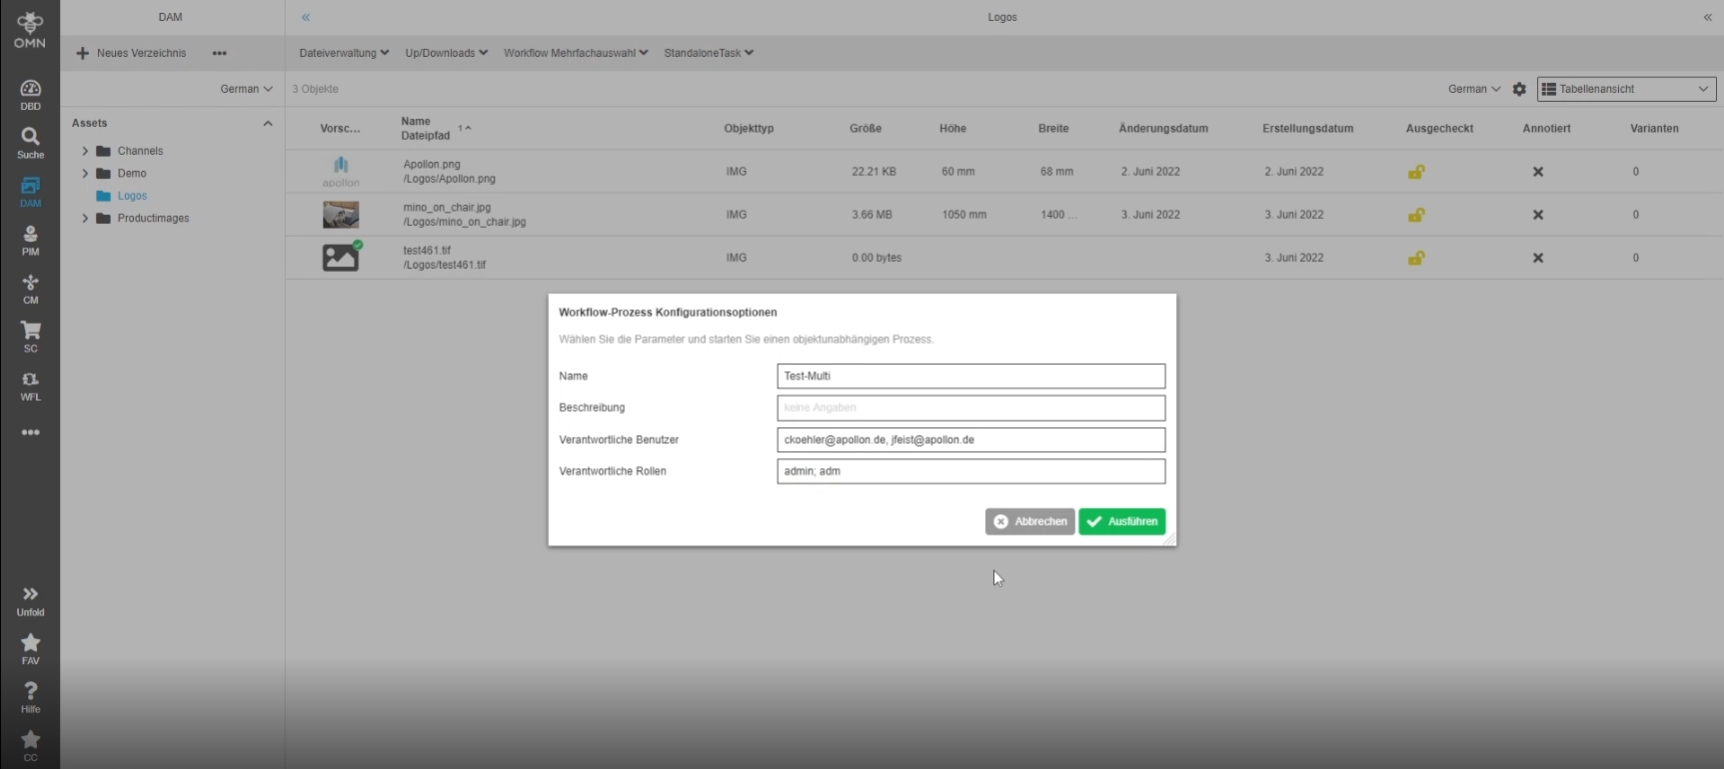Open the DBD dashboard in sidebar
This screenshot has width=1724, height=769.
click(x=30, y=94)
